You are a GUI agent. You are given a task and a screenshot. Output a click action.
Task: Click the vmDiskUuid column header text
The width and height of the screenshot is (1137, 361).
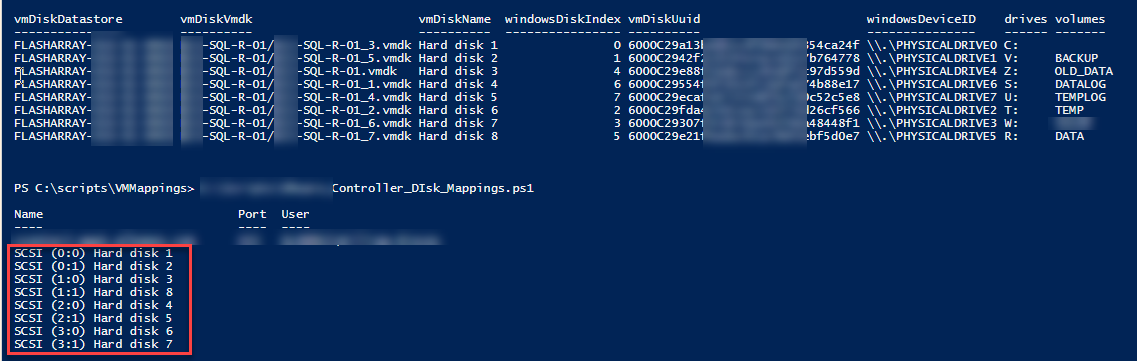point(664,19)
